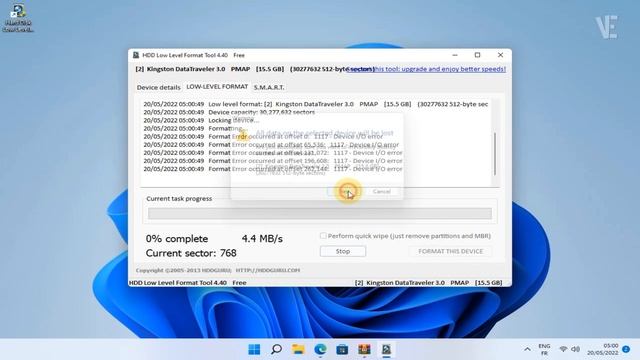Click the Stop button
This screenshot has width=640, height=360.
[343, 251]
